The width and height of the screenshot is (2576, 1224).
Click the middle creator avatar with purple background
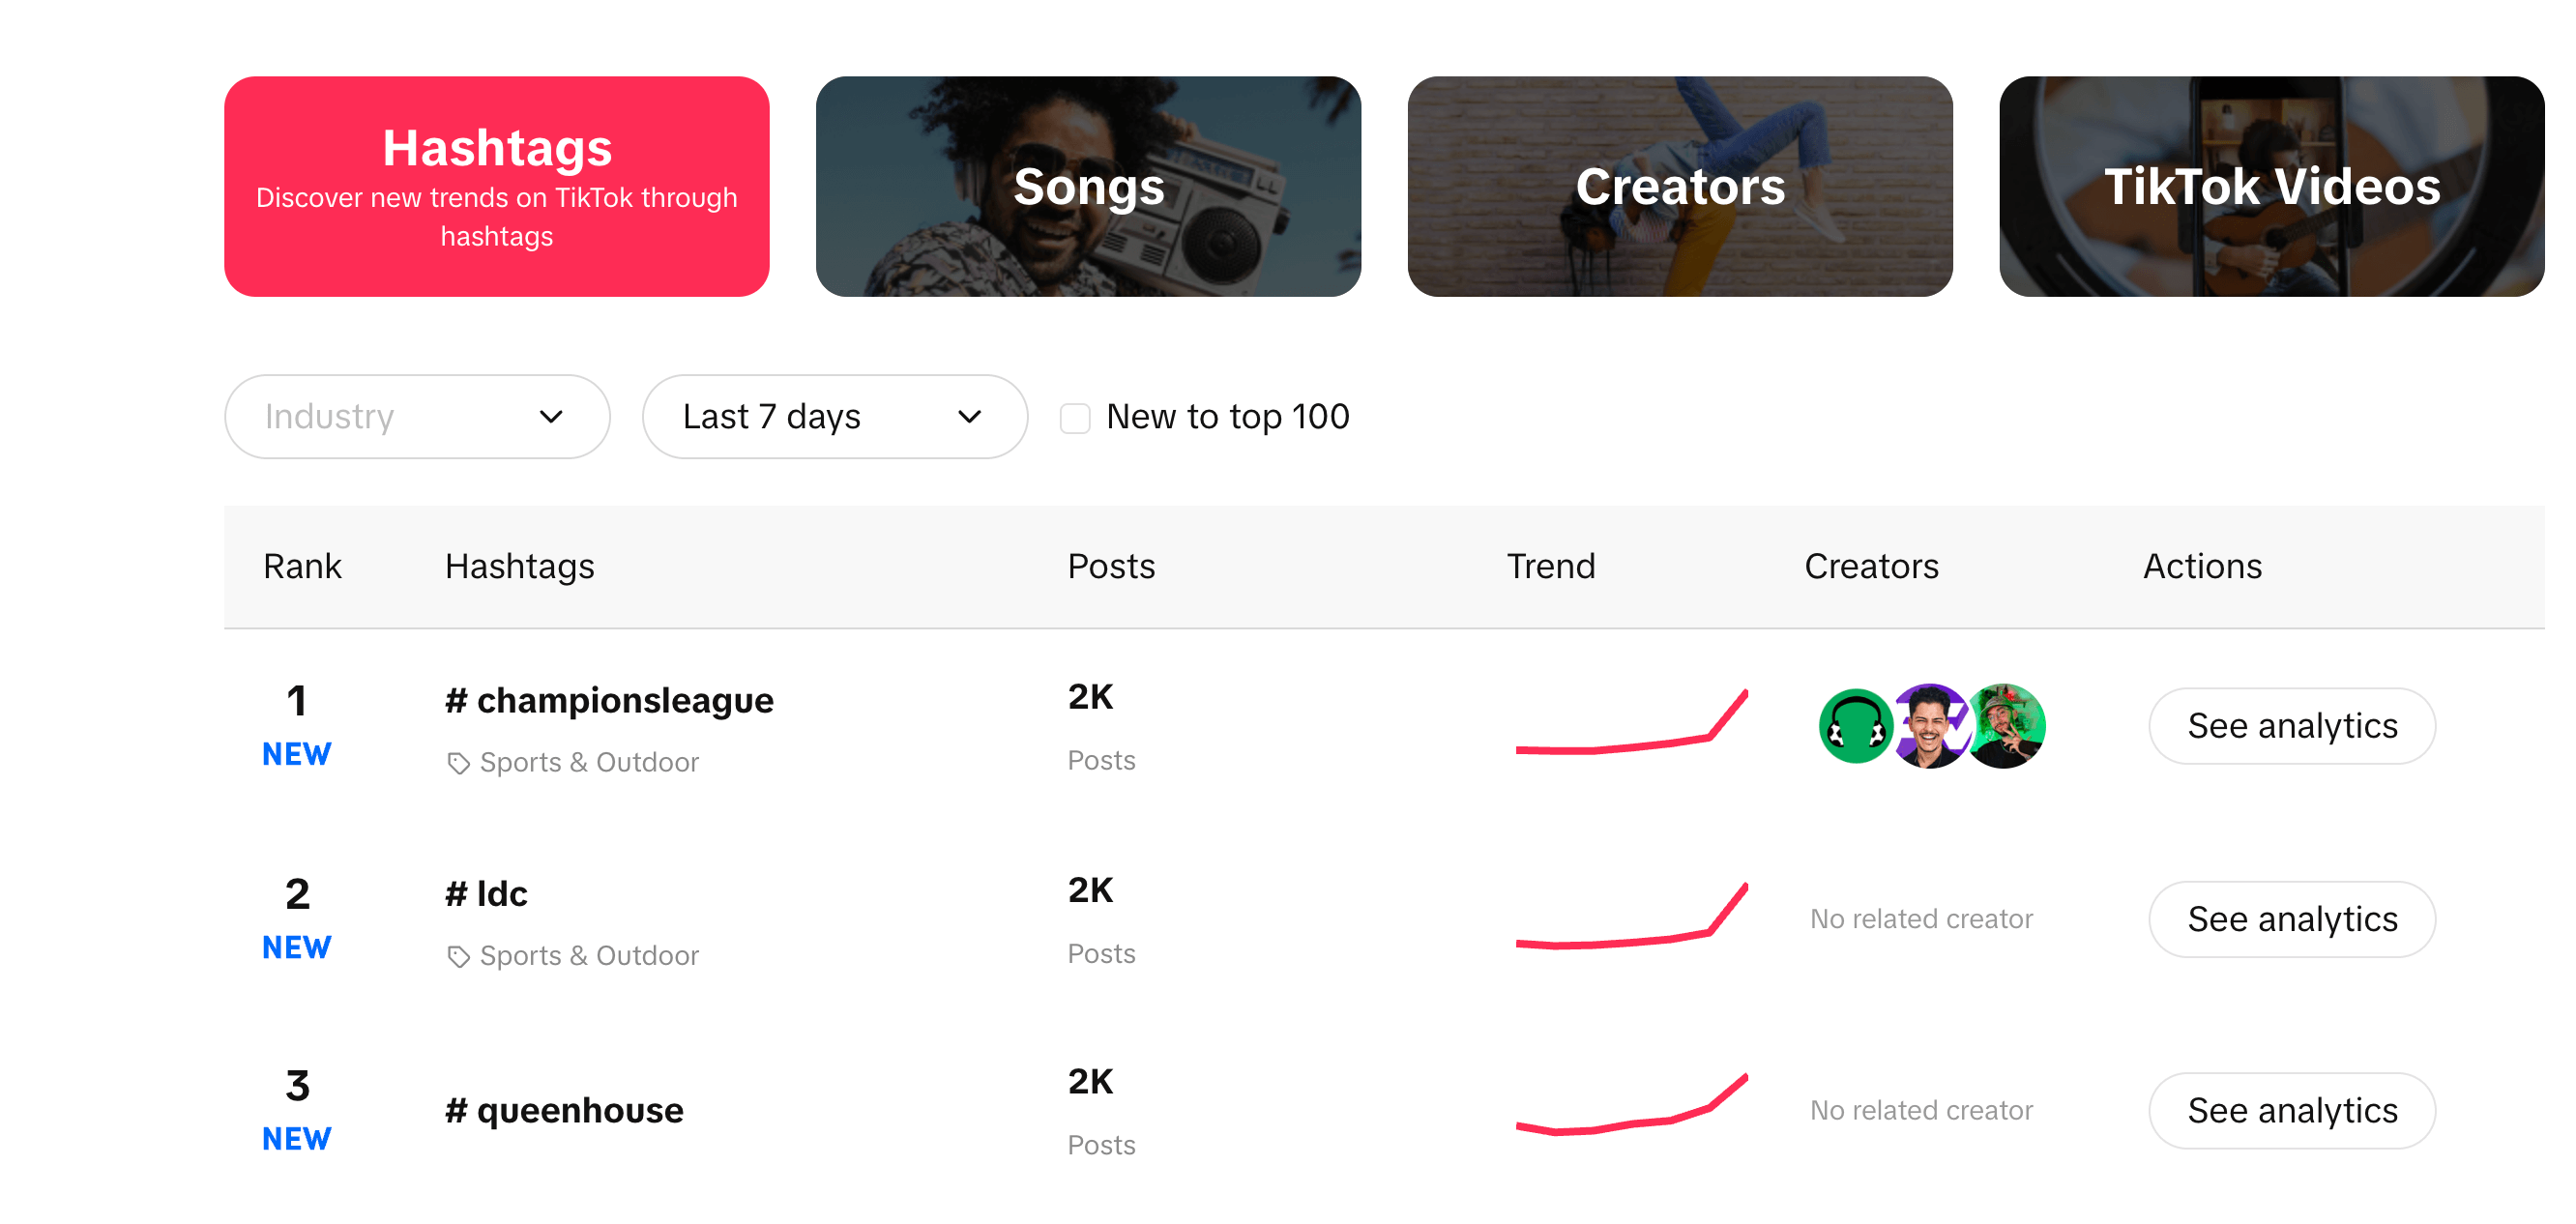pos(1930,727)
